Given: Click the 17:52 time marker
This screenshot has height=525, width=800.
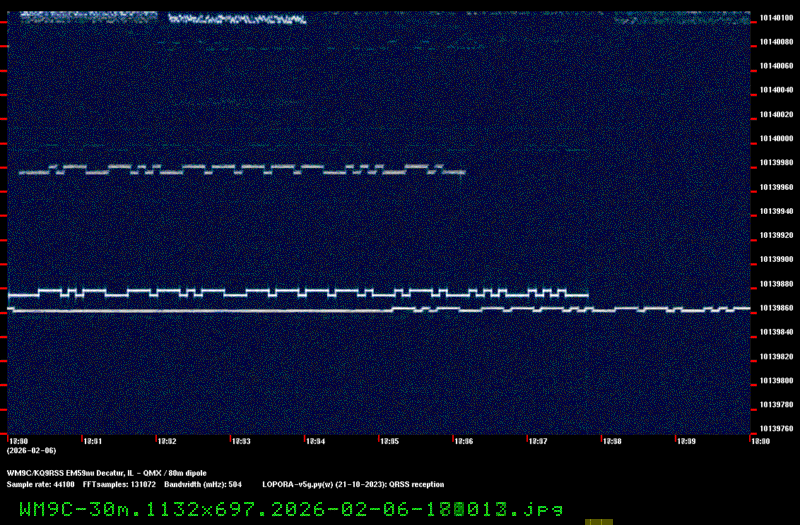Looking at the screenshot, I should click(167, 440).
